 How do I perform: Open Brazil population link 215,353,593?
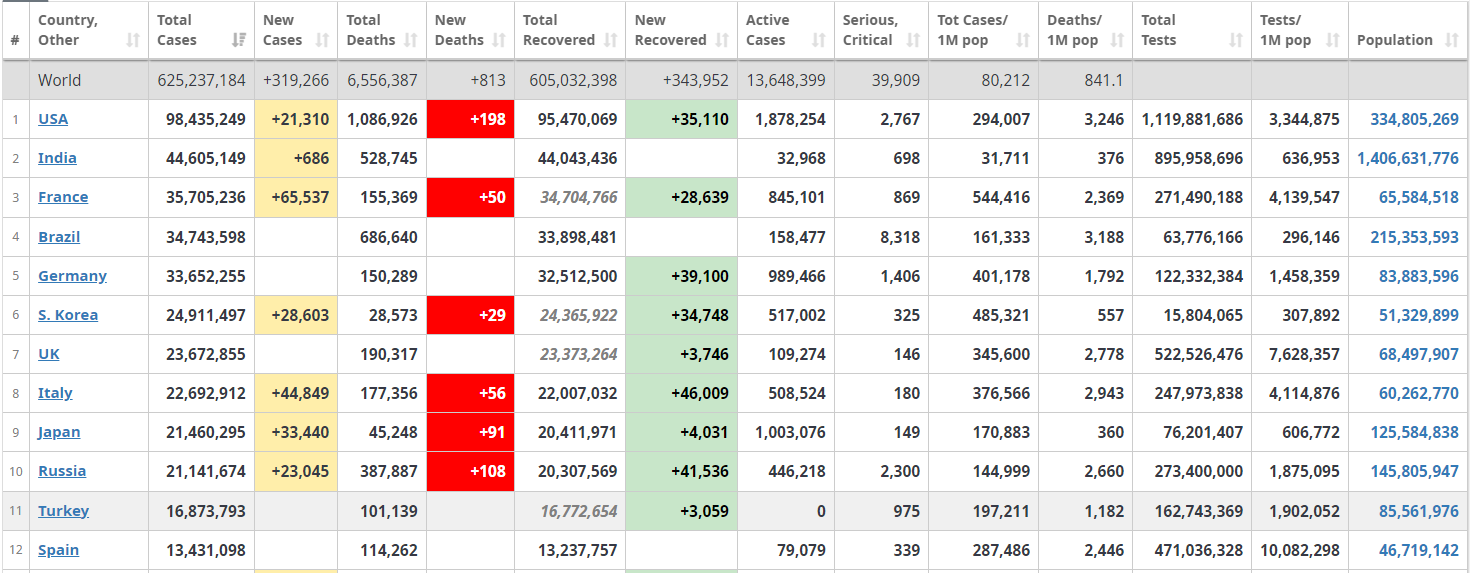[x=1414, y=237]
